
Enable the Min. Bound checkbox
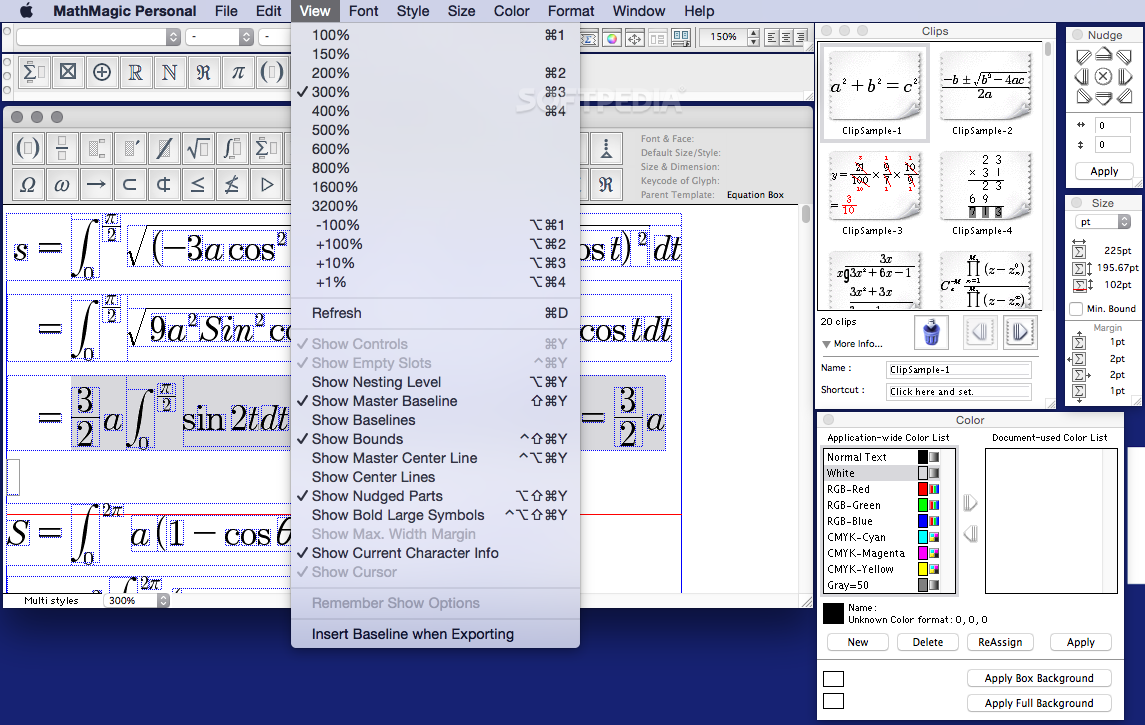(1076, 309)
